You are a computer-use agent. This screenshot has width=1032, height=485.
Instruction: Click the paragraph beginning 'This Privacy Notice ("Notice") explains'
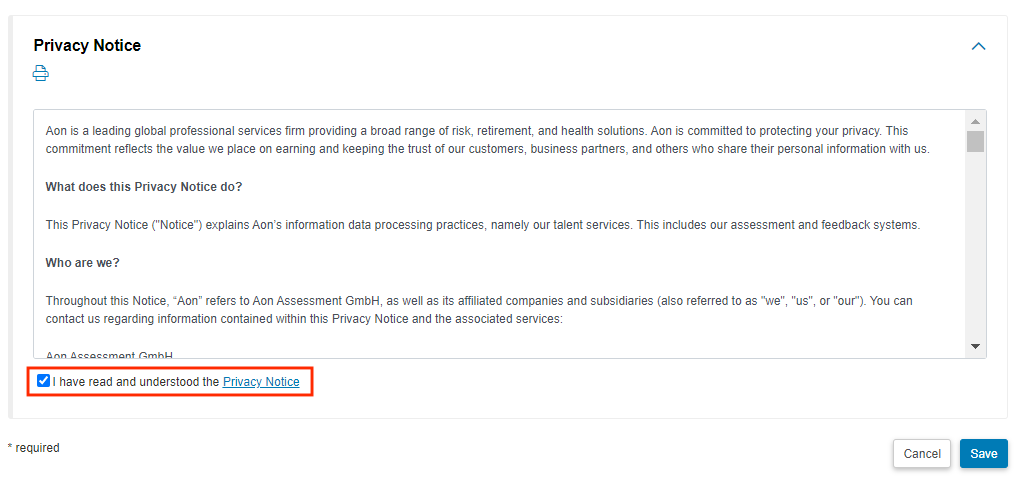coord(482,225)
